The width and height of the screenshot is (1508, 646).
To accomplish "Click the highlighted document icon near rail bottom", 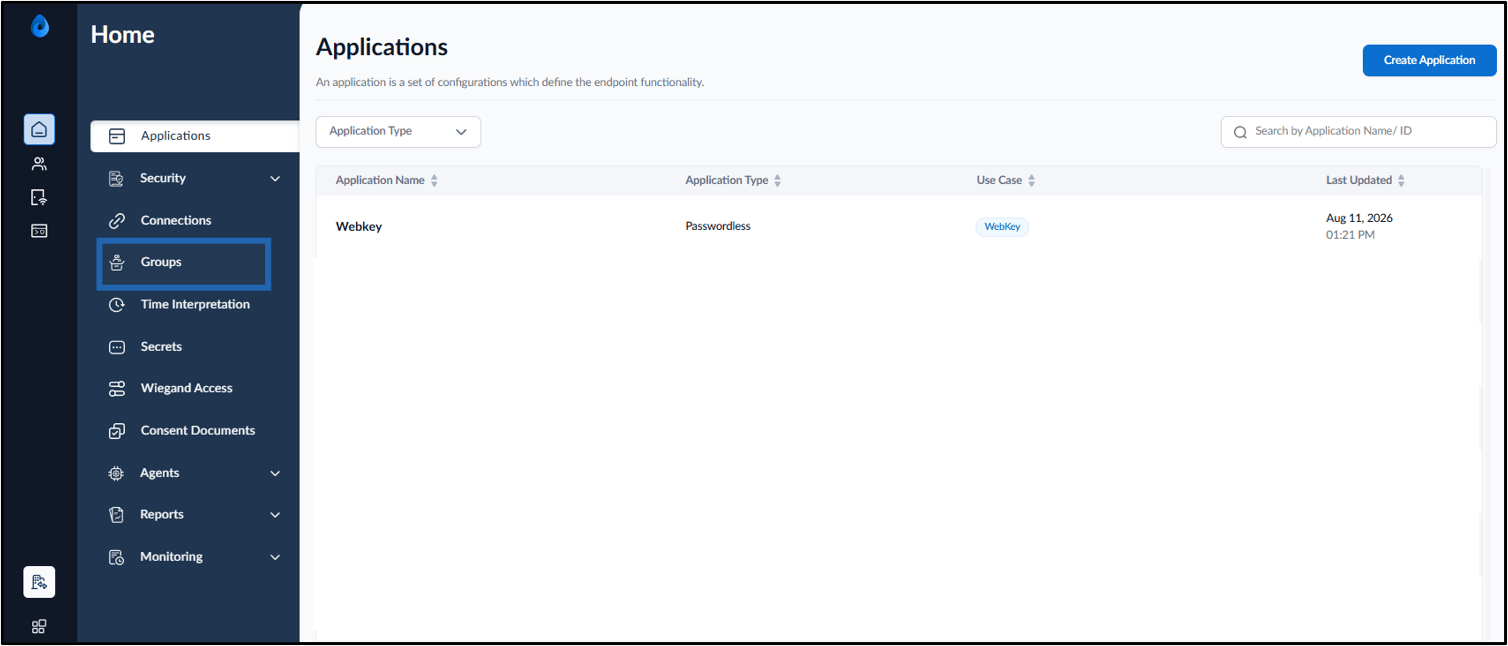I will coord(39,582).
